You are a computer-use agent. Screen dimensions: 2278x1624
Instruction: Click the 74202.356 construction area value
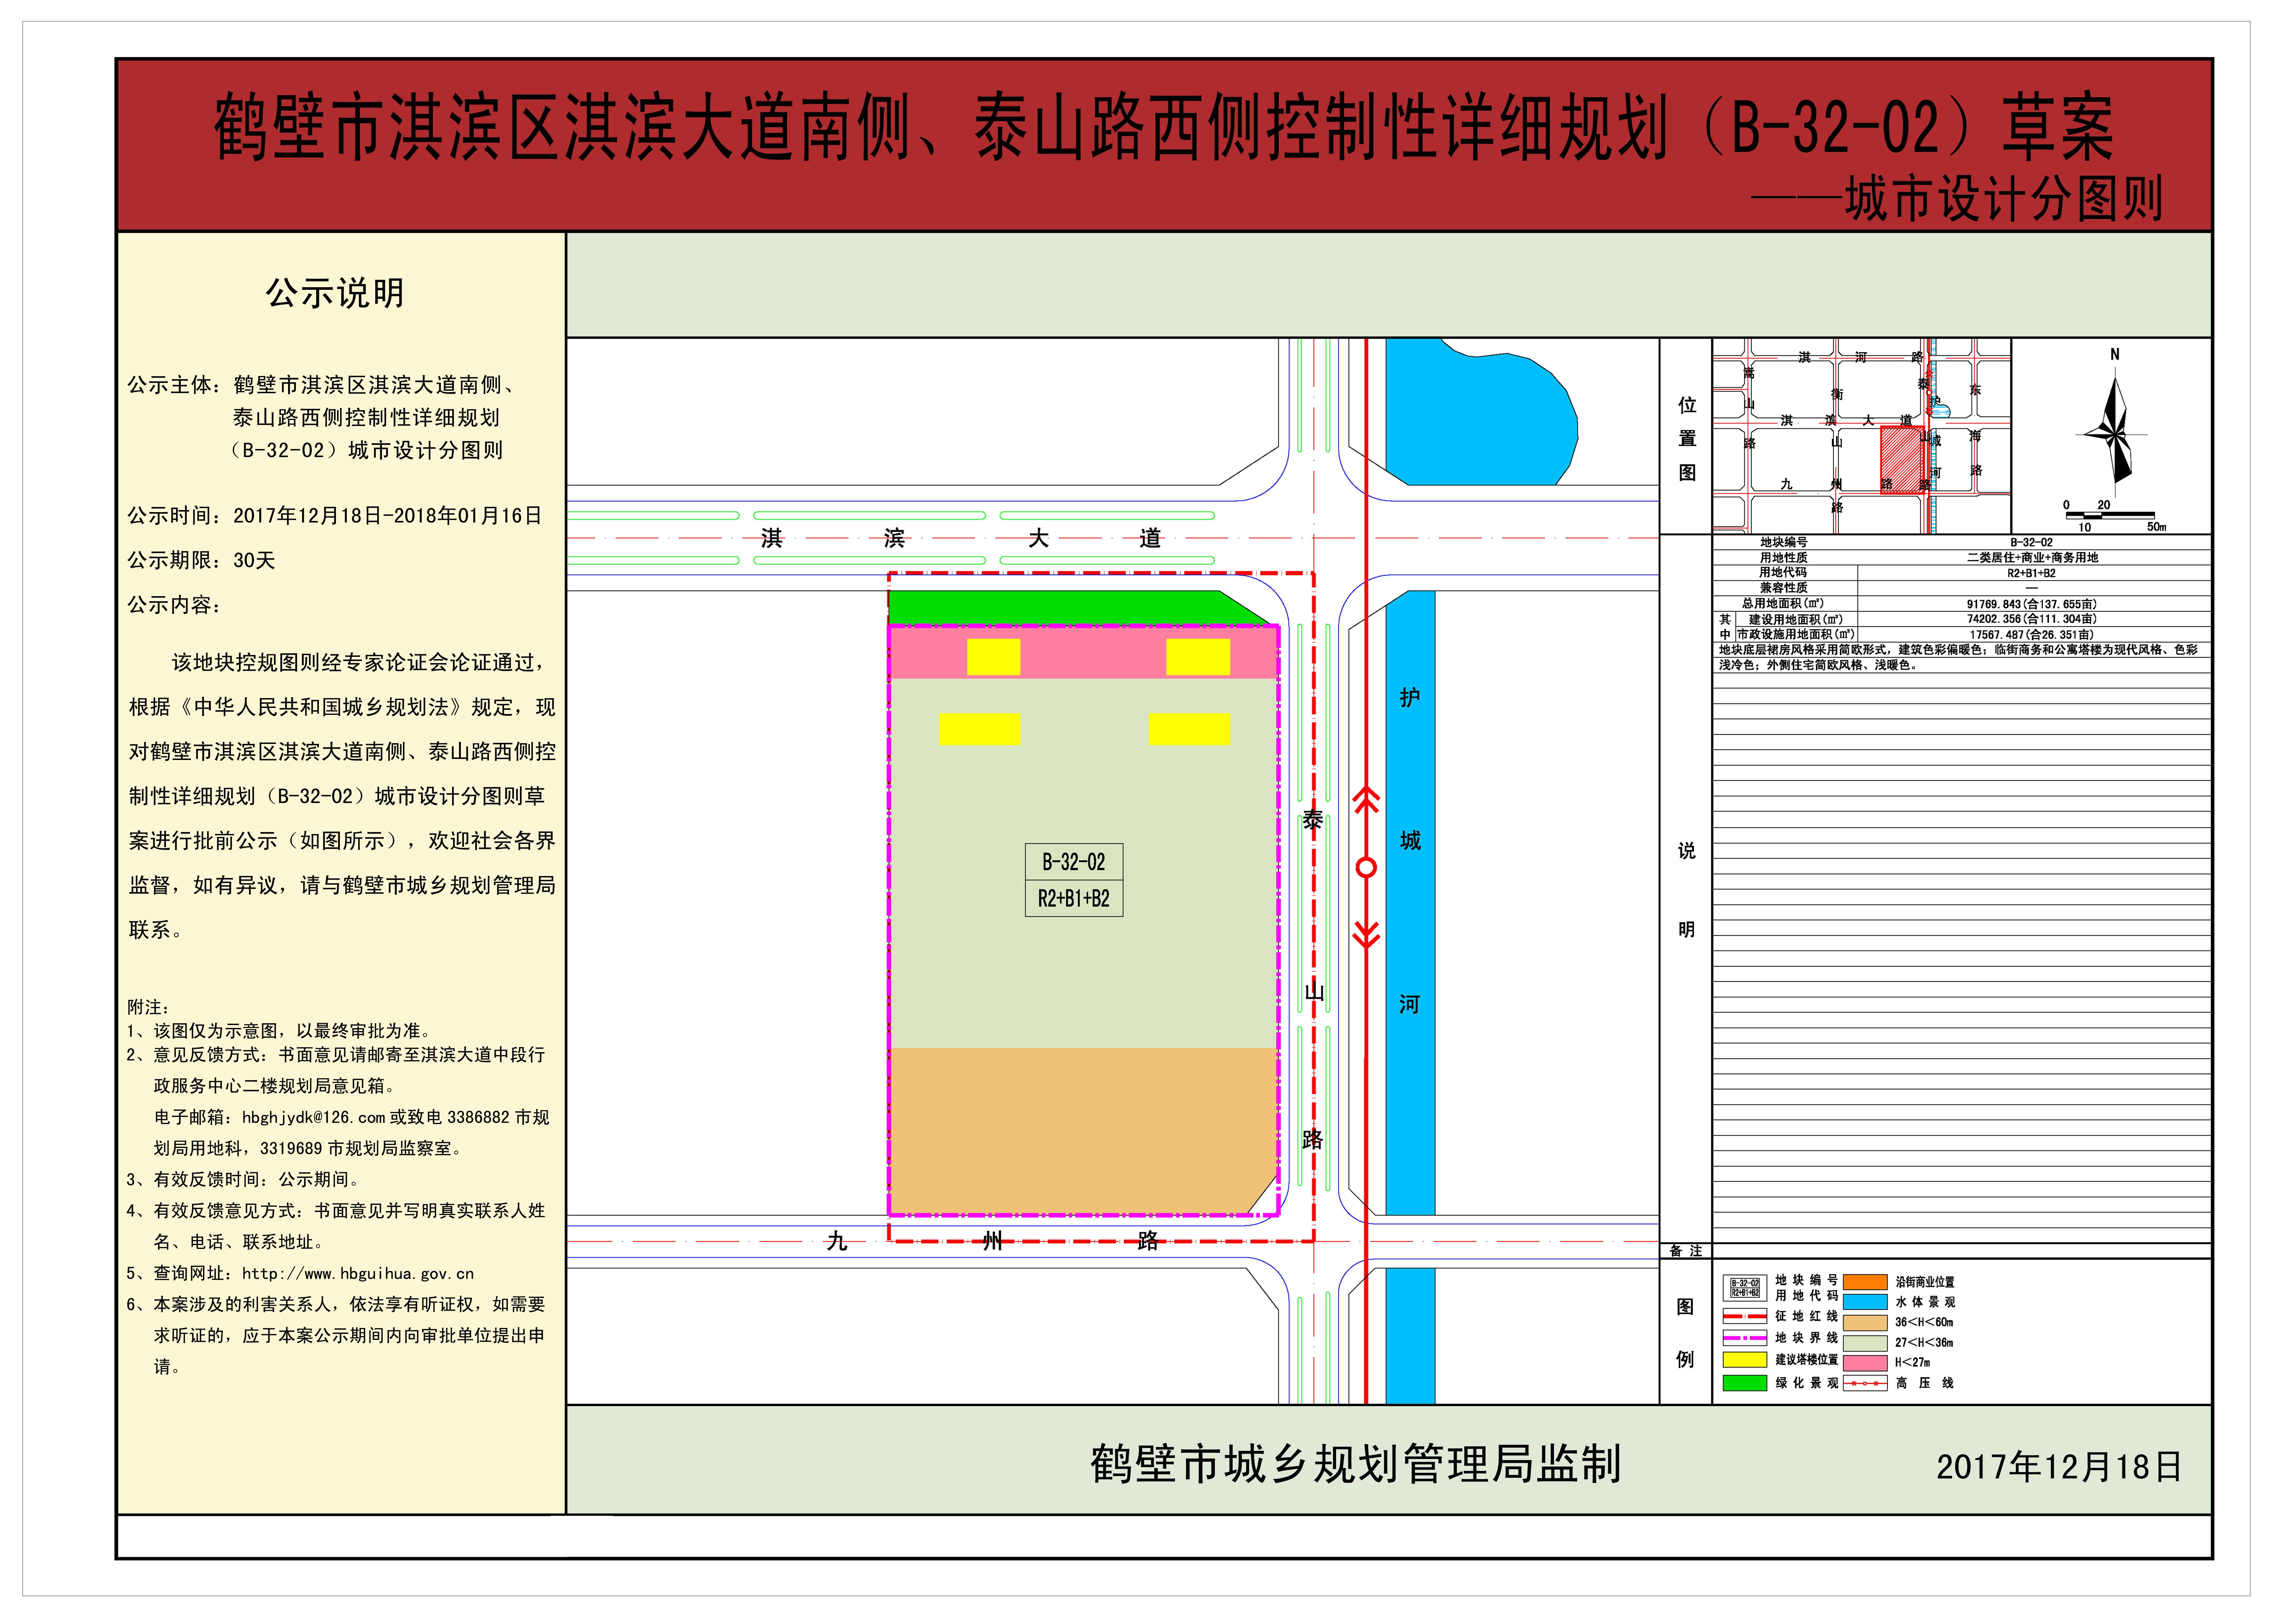point(2032,619)
